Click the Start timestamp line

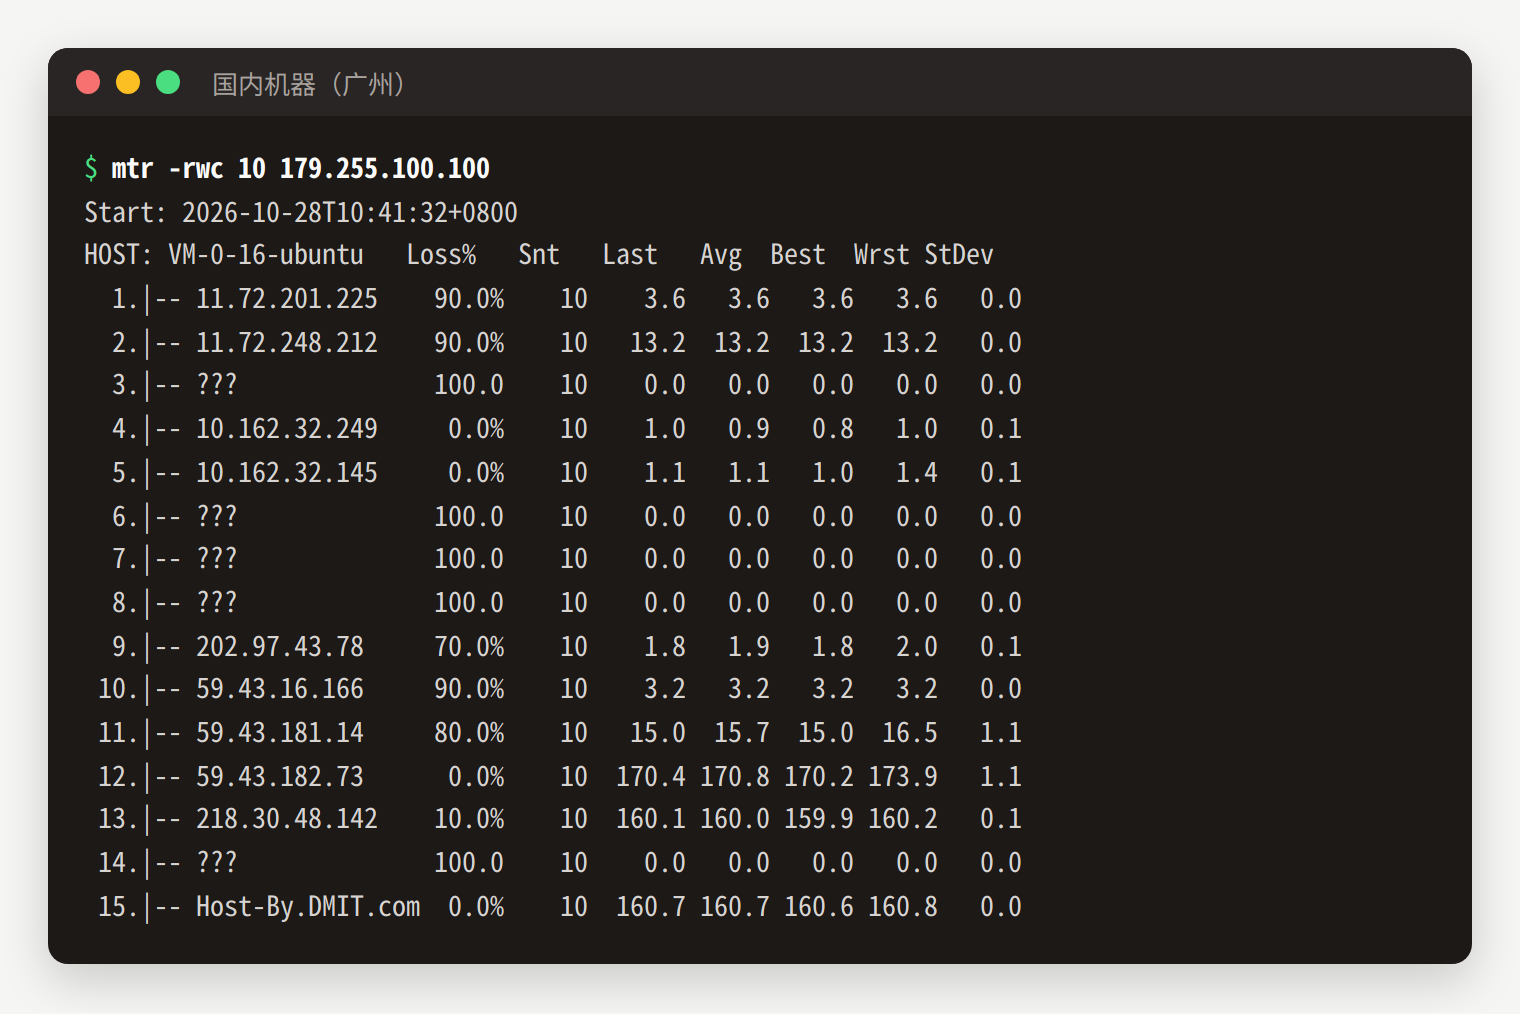tap(301, 212)
